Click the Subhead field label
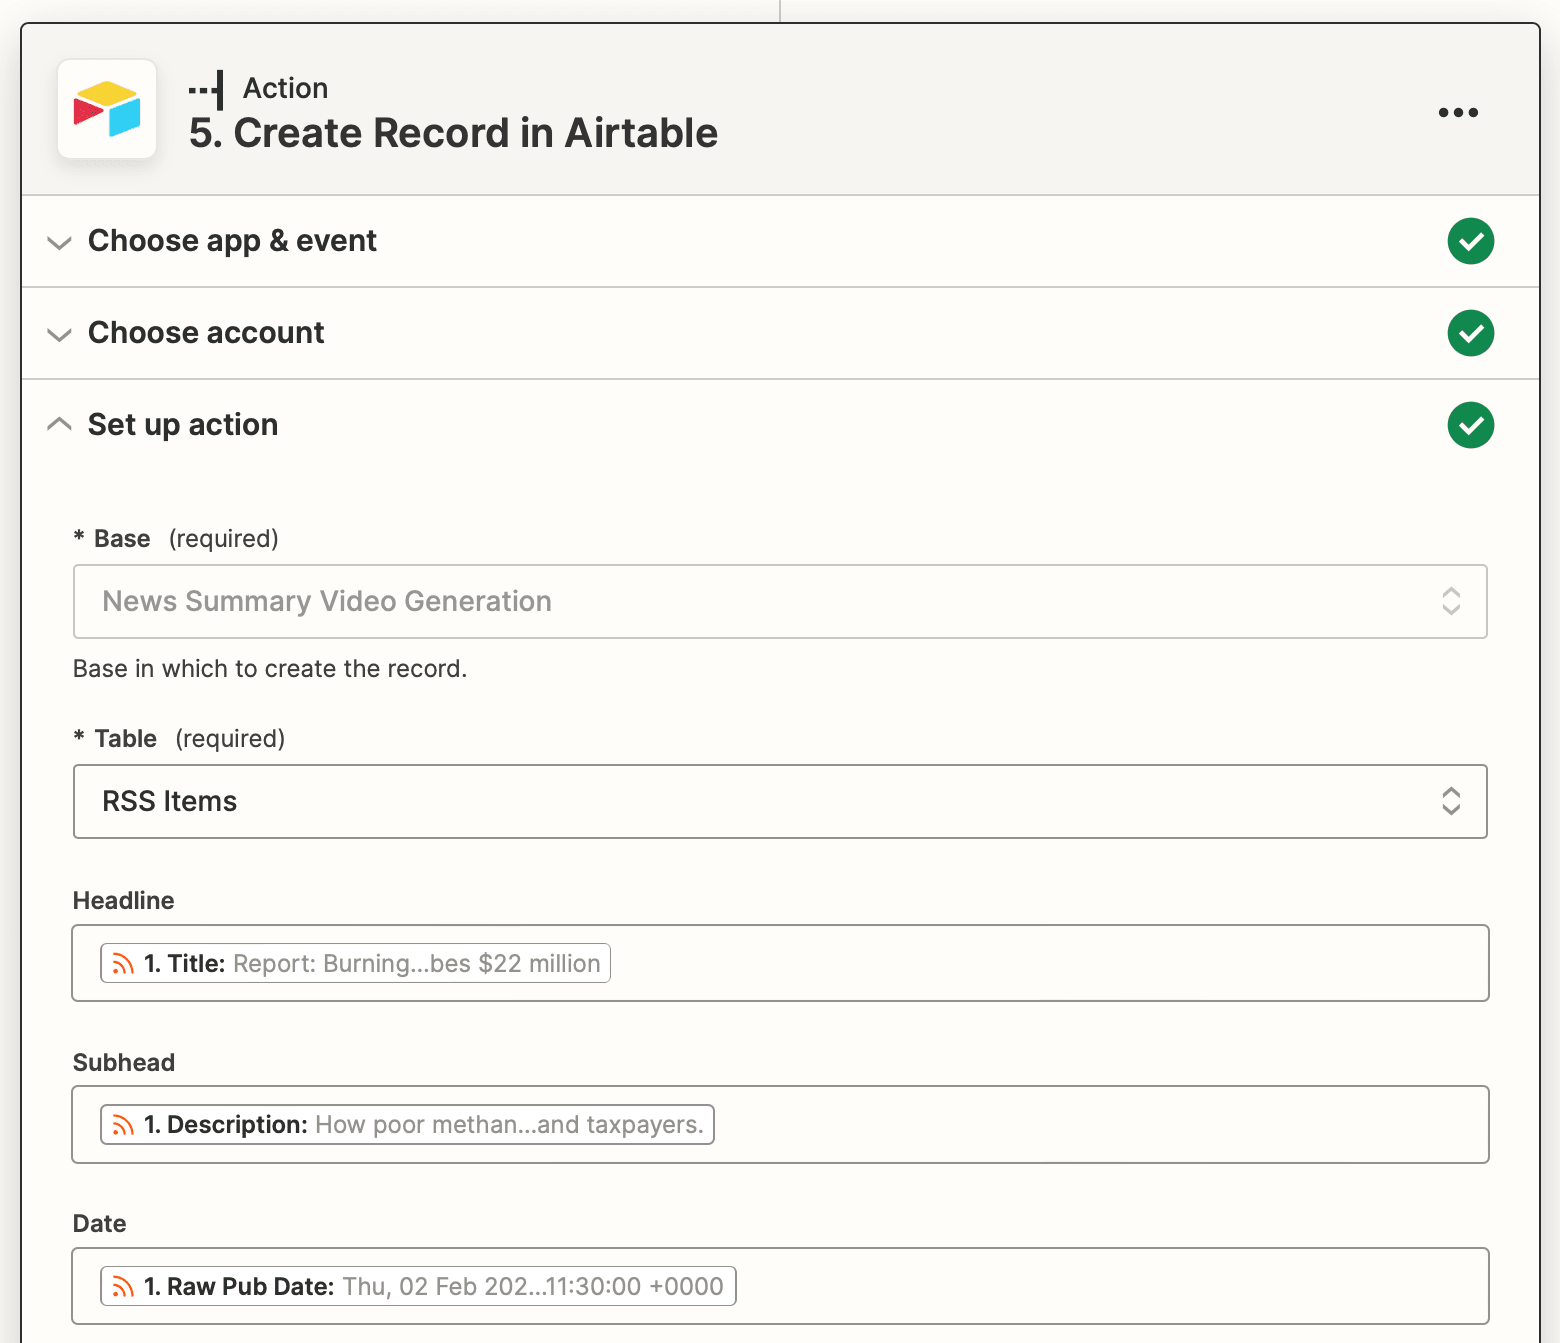The height and width of the screenshot is (1343, 1560). click(x=124, y=1062)
